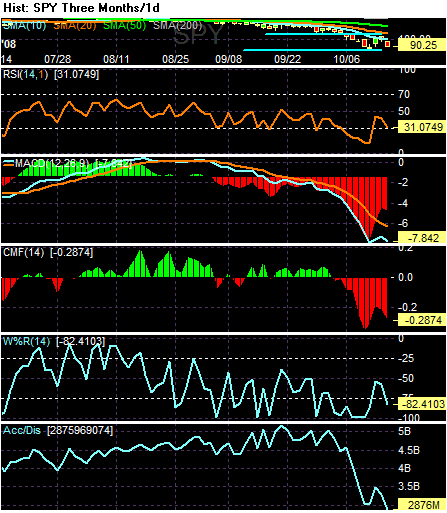
Task: Click the 09/08 date axis label
Action: 228,59
